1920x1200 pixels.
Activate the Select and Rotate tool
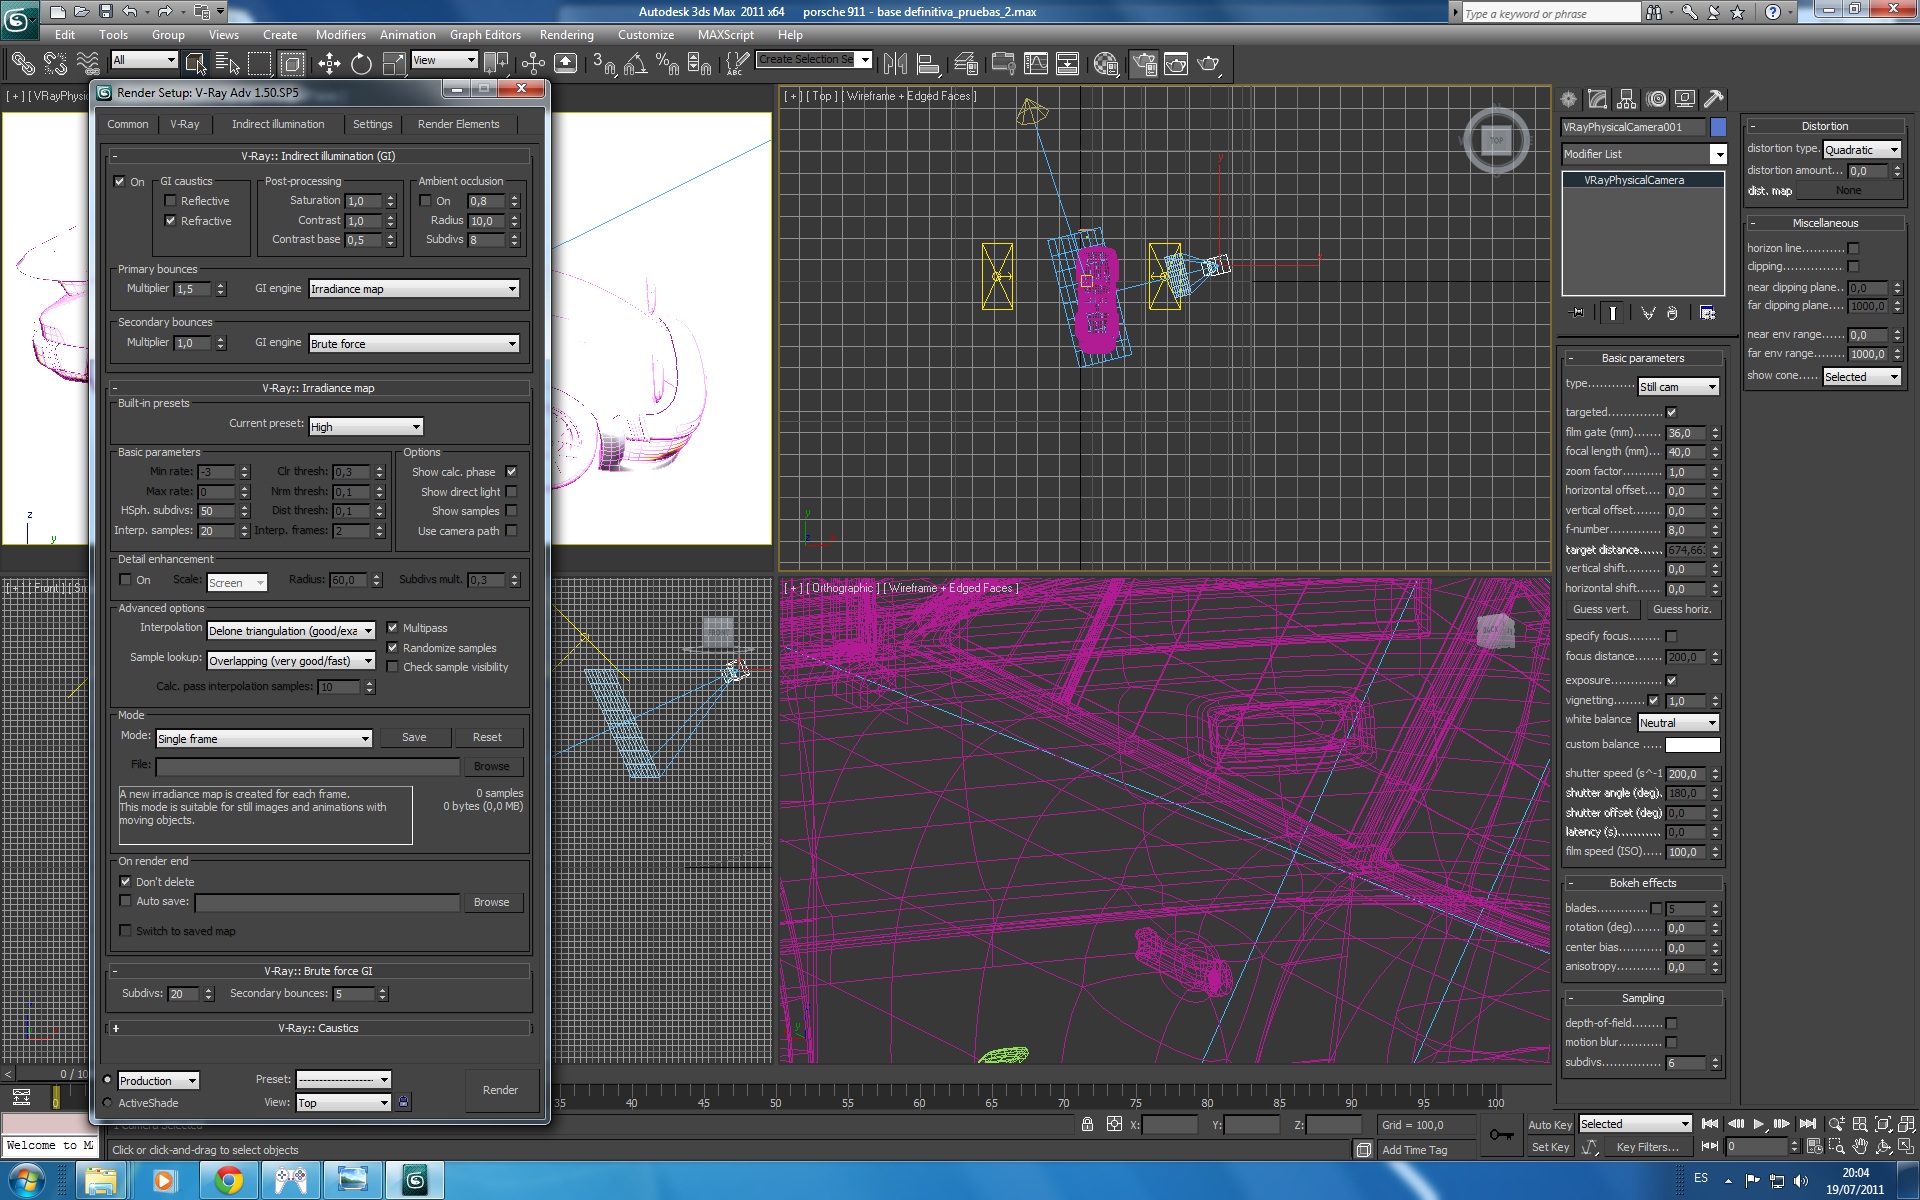pos(361,64)
